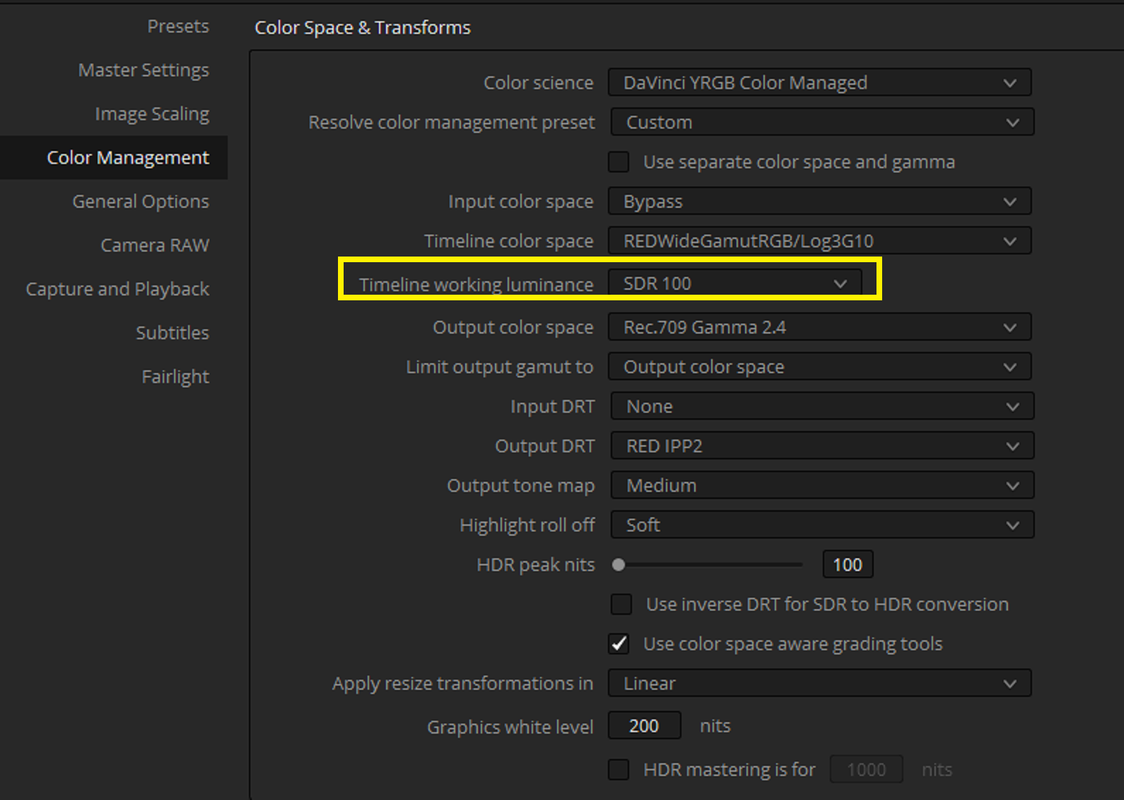Open the Timeline color space dropdown
1124x800 pixels.
[x=819, y=241]
